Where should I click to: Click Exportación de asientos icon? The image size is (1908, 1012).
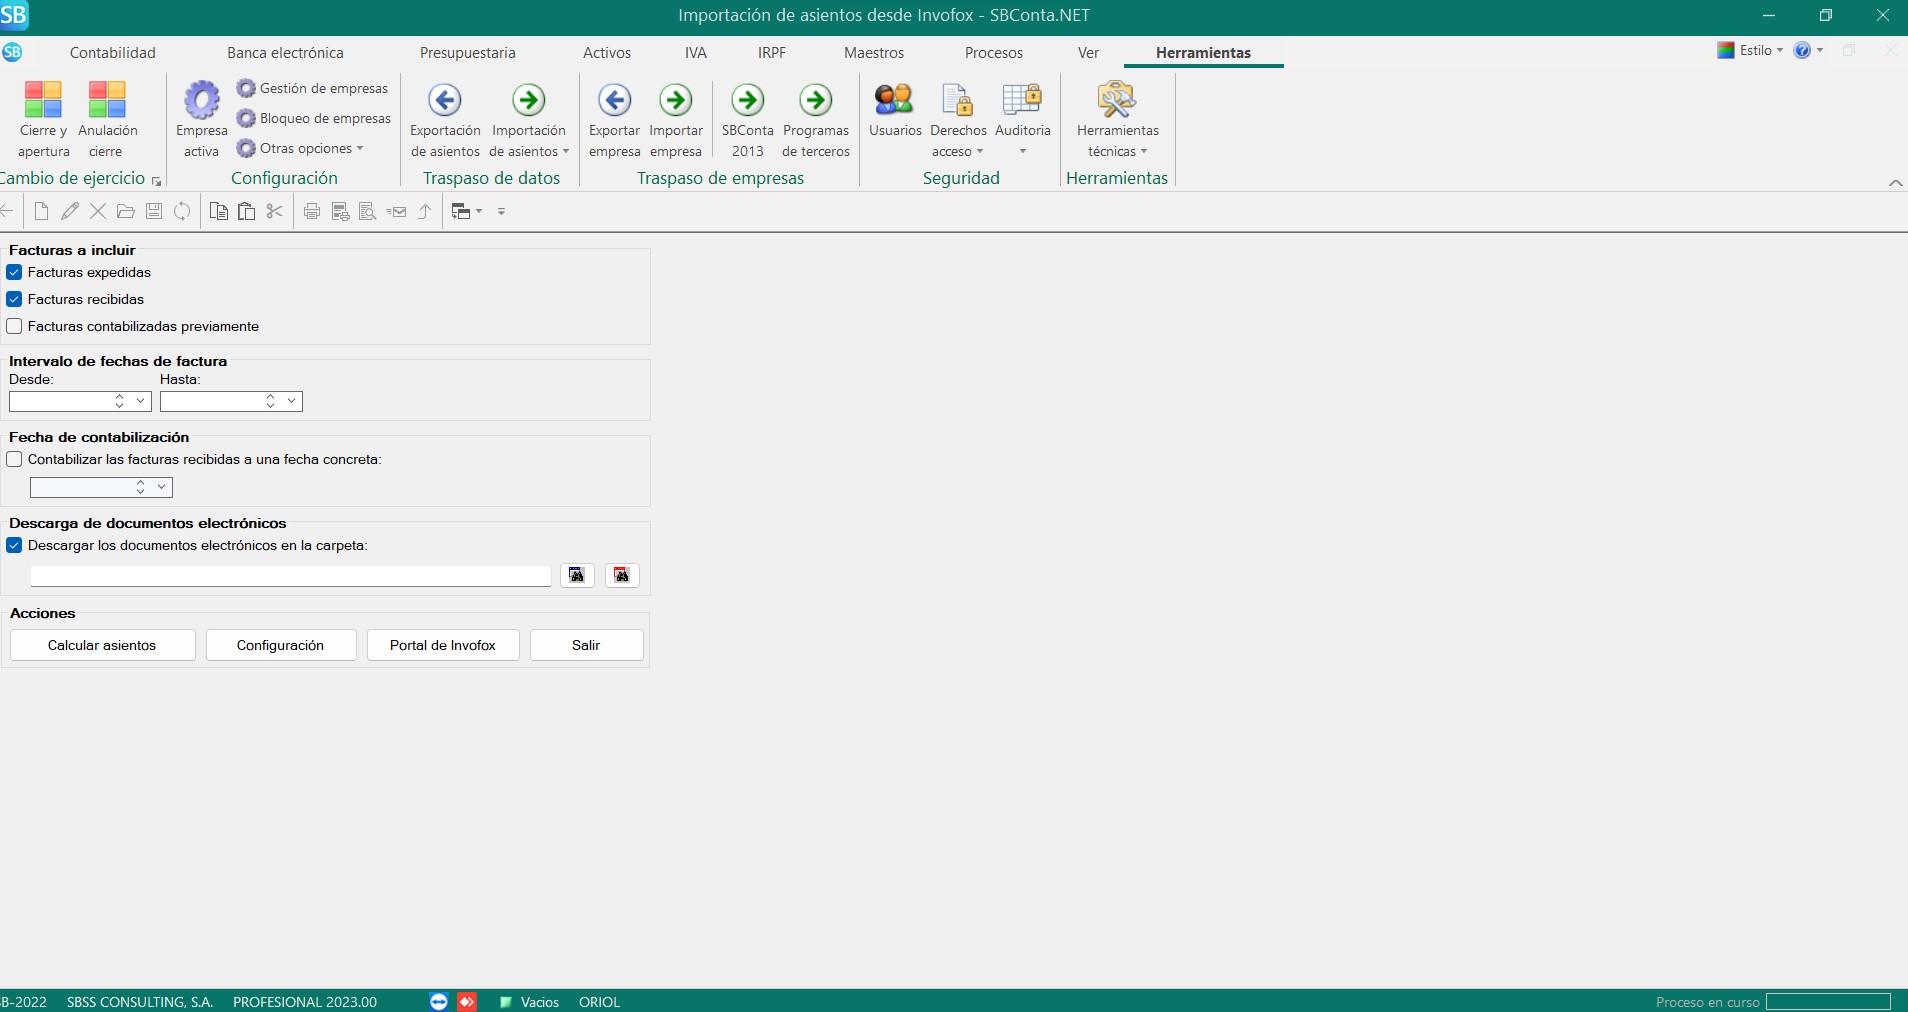(x=445, y=100)
